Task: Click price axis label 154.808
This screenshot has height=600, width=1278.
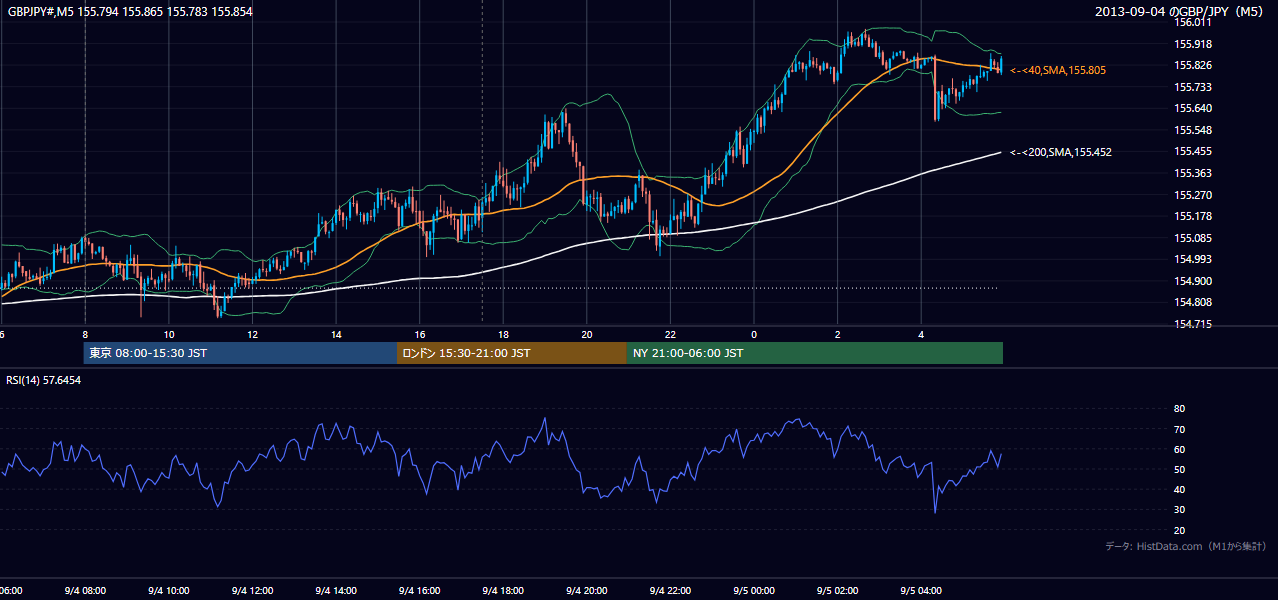Action: pyautogui.click(x=1194, y=303)
